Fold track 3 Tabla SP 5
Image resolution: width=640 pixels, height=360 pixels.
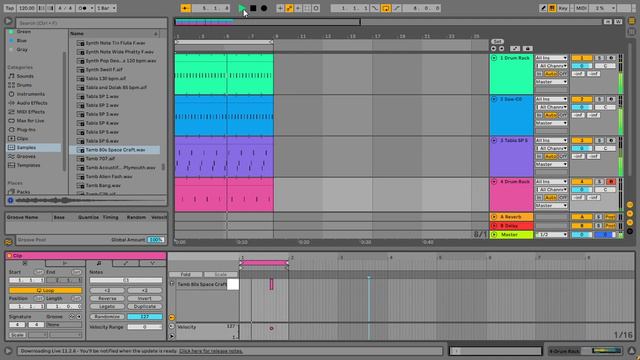[x=494, y=140]
